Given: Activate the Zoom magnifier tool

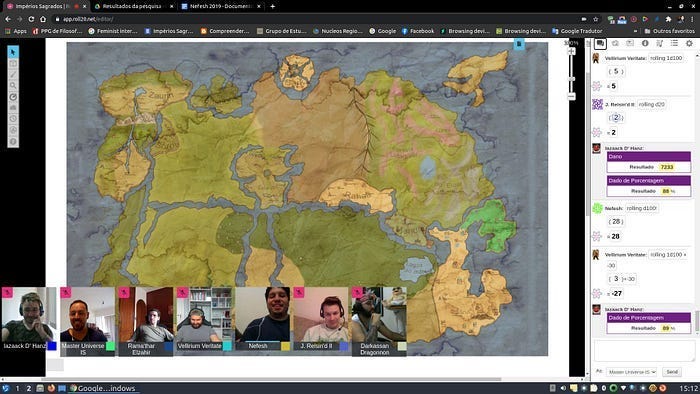Looking at the screenshot, I should (13, 86).
